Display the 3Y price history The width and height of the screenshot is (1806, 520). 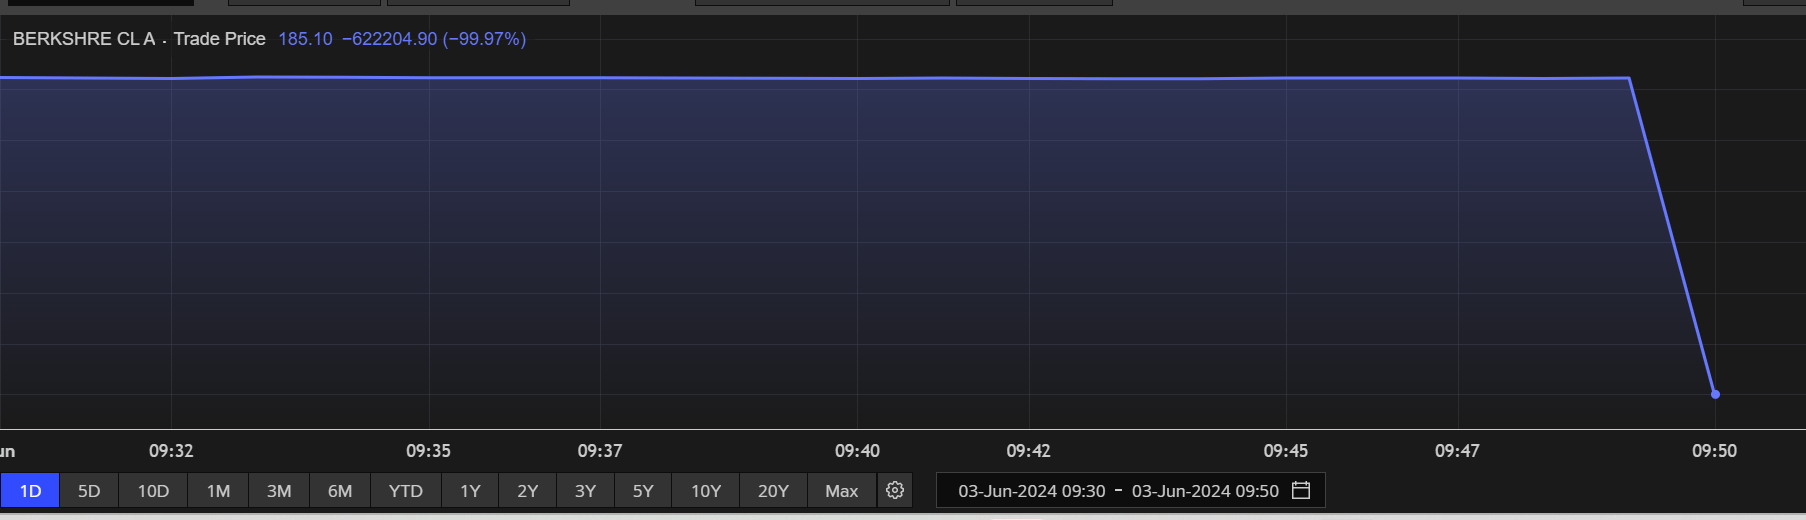pyautogui.click(x=585, y=491)
